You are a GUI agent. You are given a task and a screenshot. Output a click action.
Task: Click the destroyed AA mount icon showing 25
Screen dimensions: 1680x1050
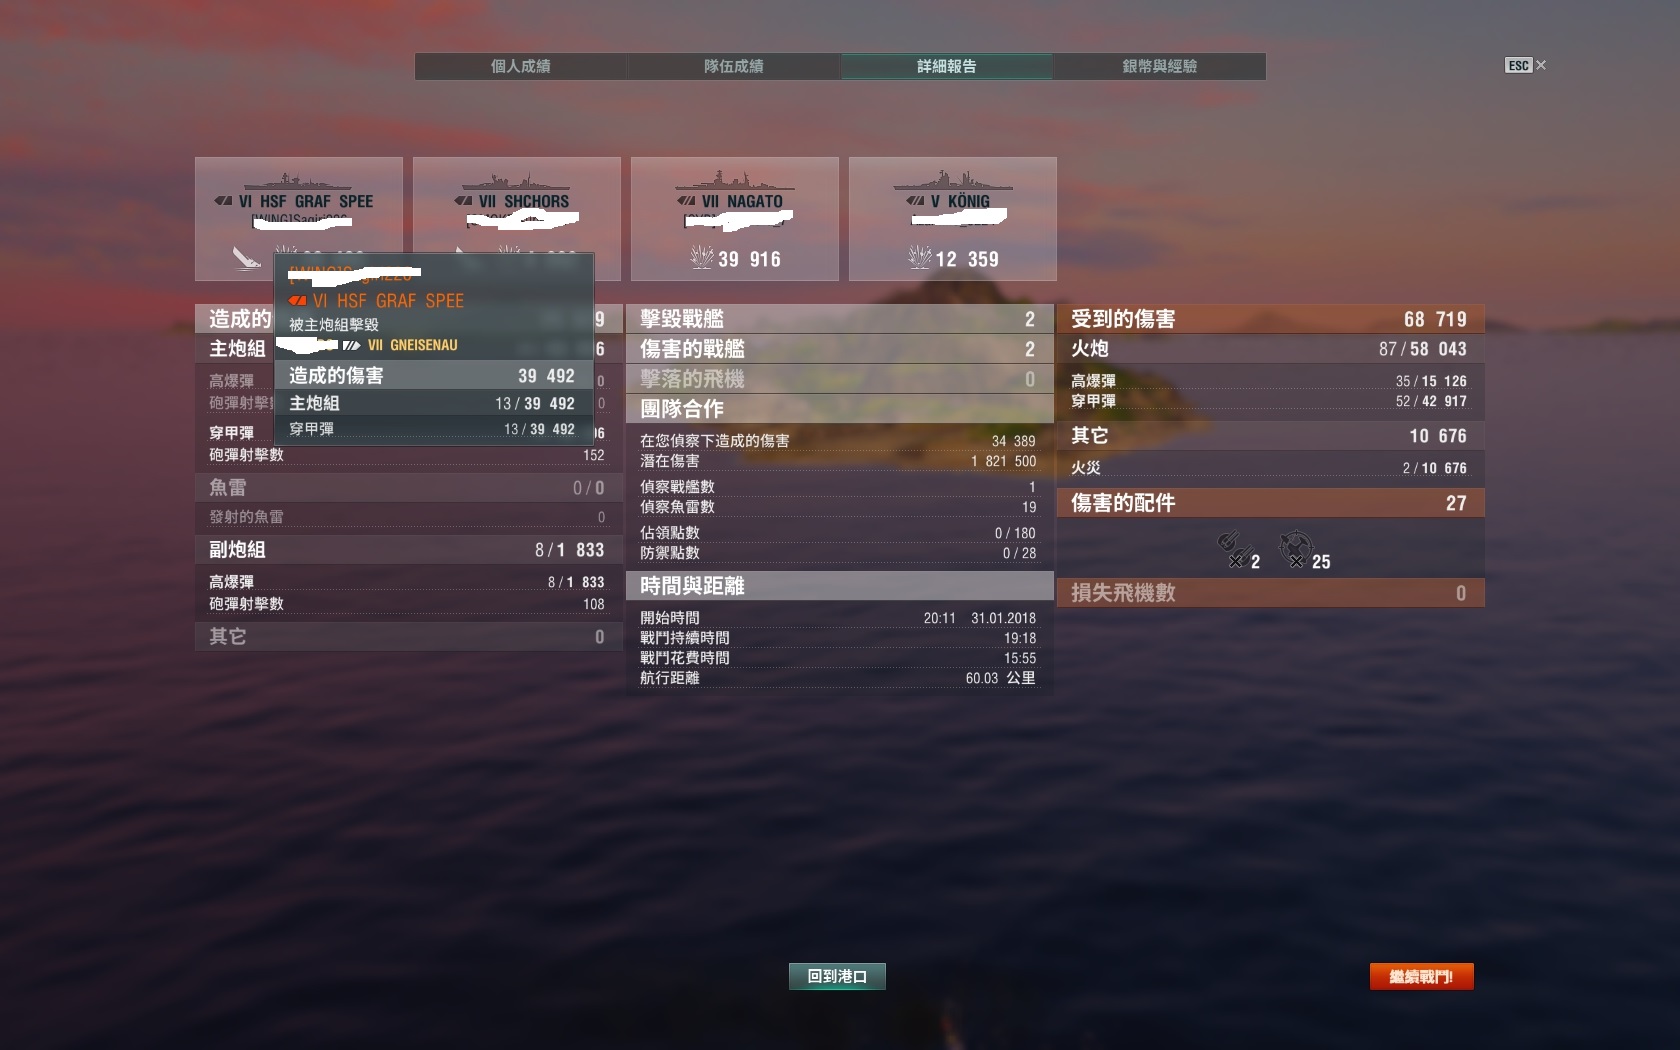point(1295,548)
